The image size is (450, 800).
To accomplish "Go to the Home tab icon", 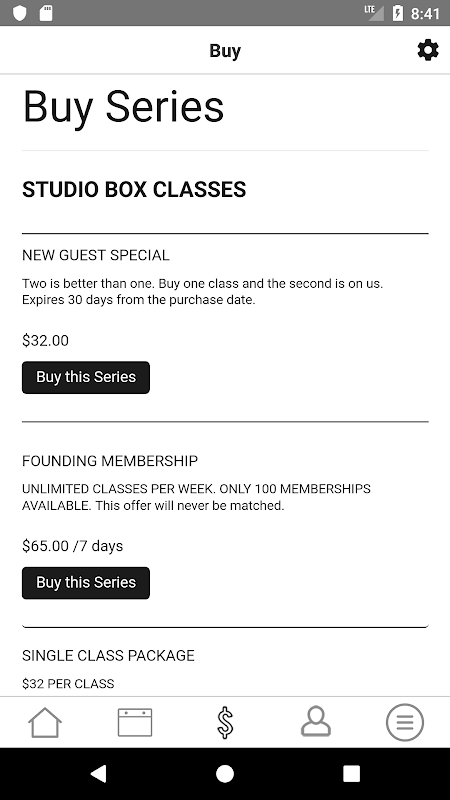I will (x=45, y=722).
